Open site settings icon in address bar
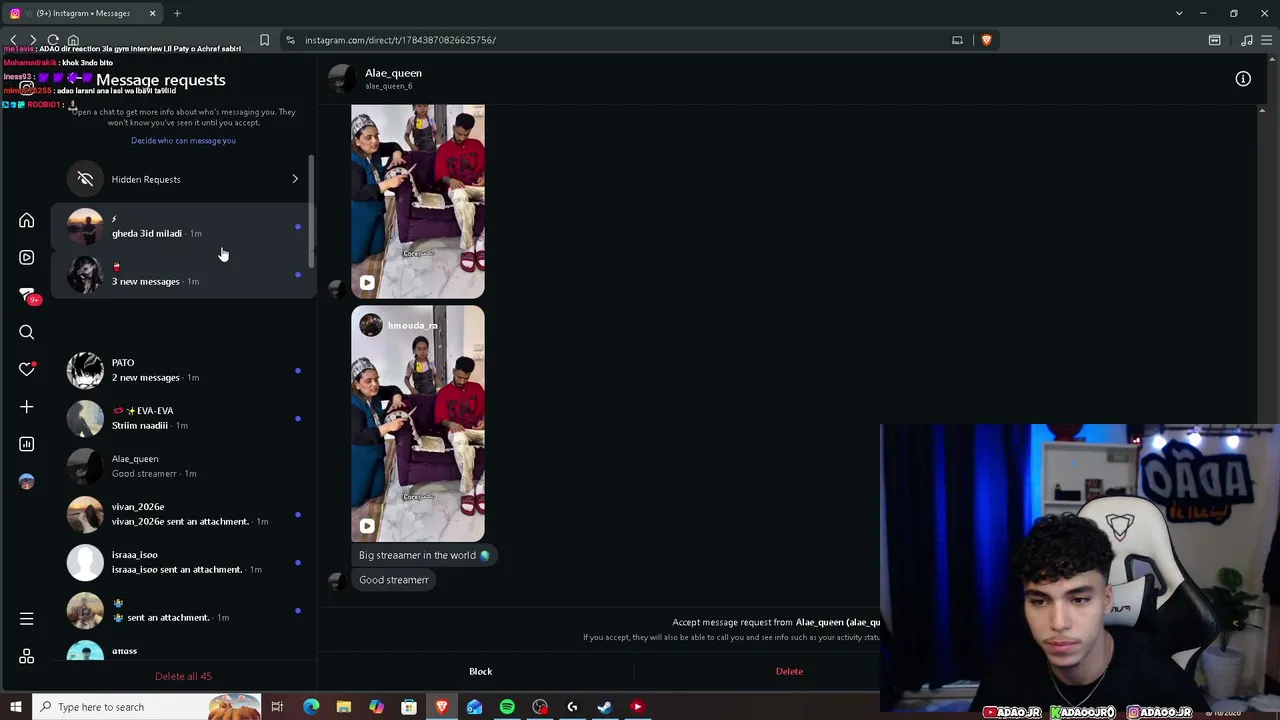The height and width of the screenshot is (720, 1280). tap(290, 40)
